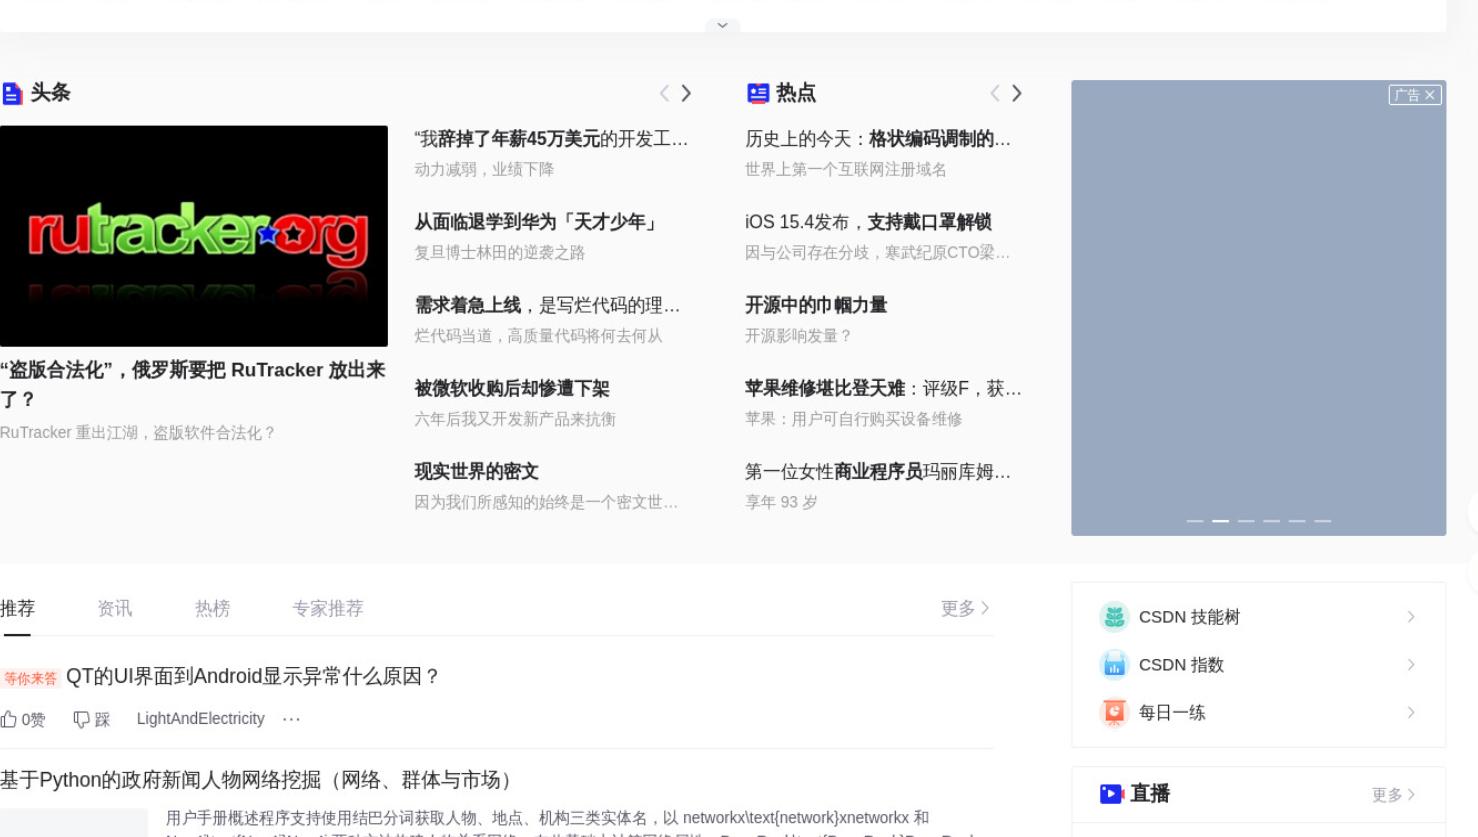Switch to the 推荐 tab
Viewport: 1478px width, 837px height.
tap(17, 608)
